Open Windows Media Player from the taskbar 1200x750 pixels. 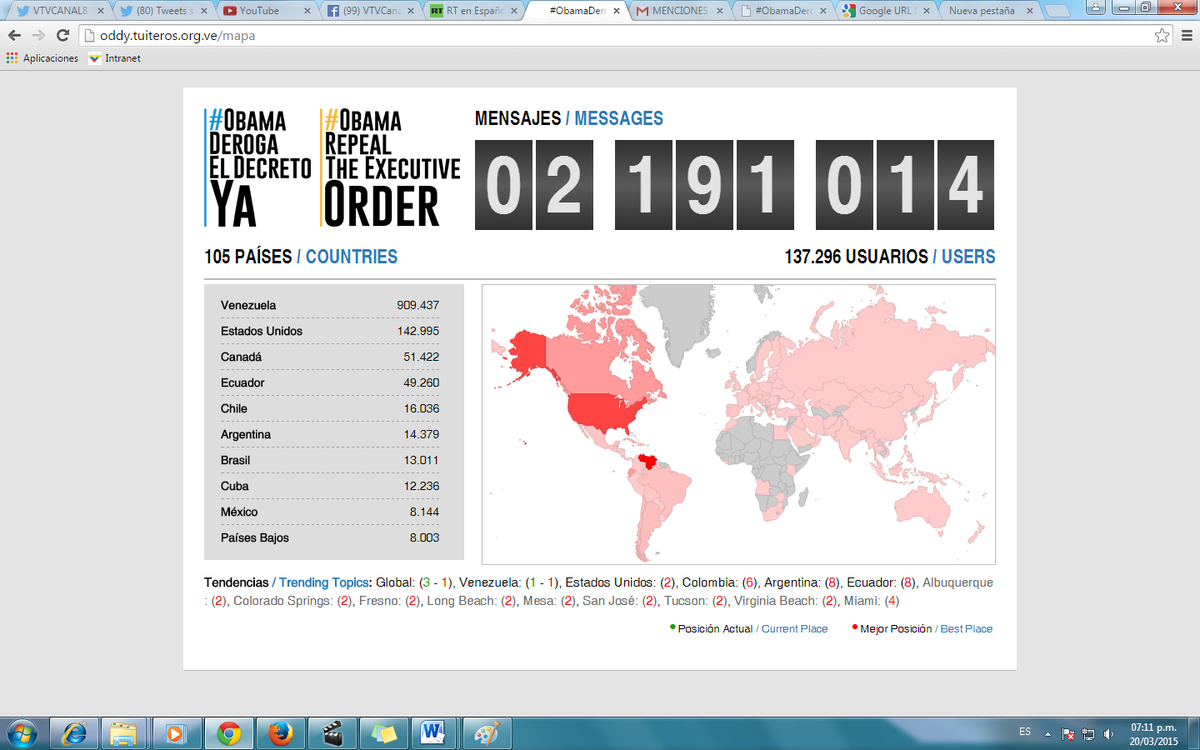click(177, 732)
